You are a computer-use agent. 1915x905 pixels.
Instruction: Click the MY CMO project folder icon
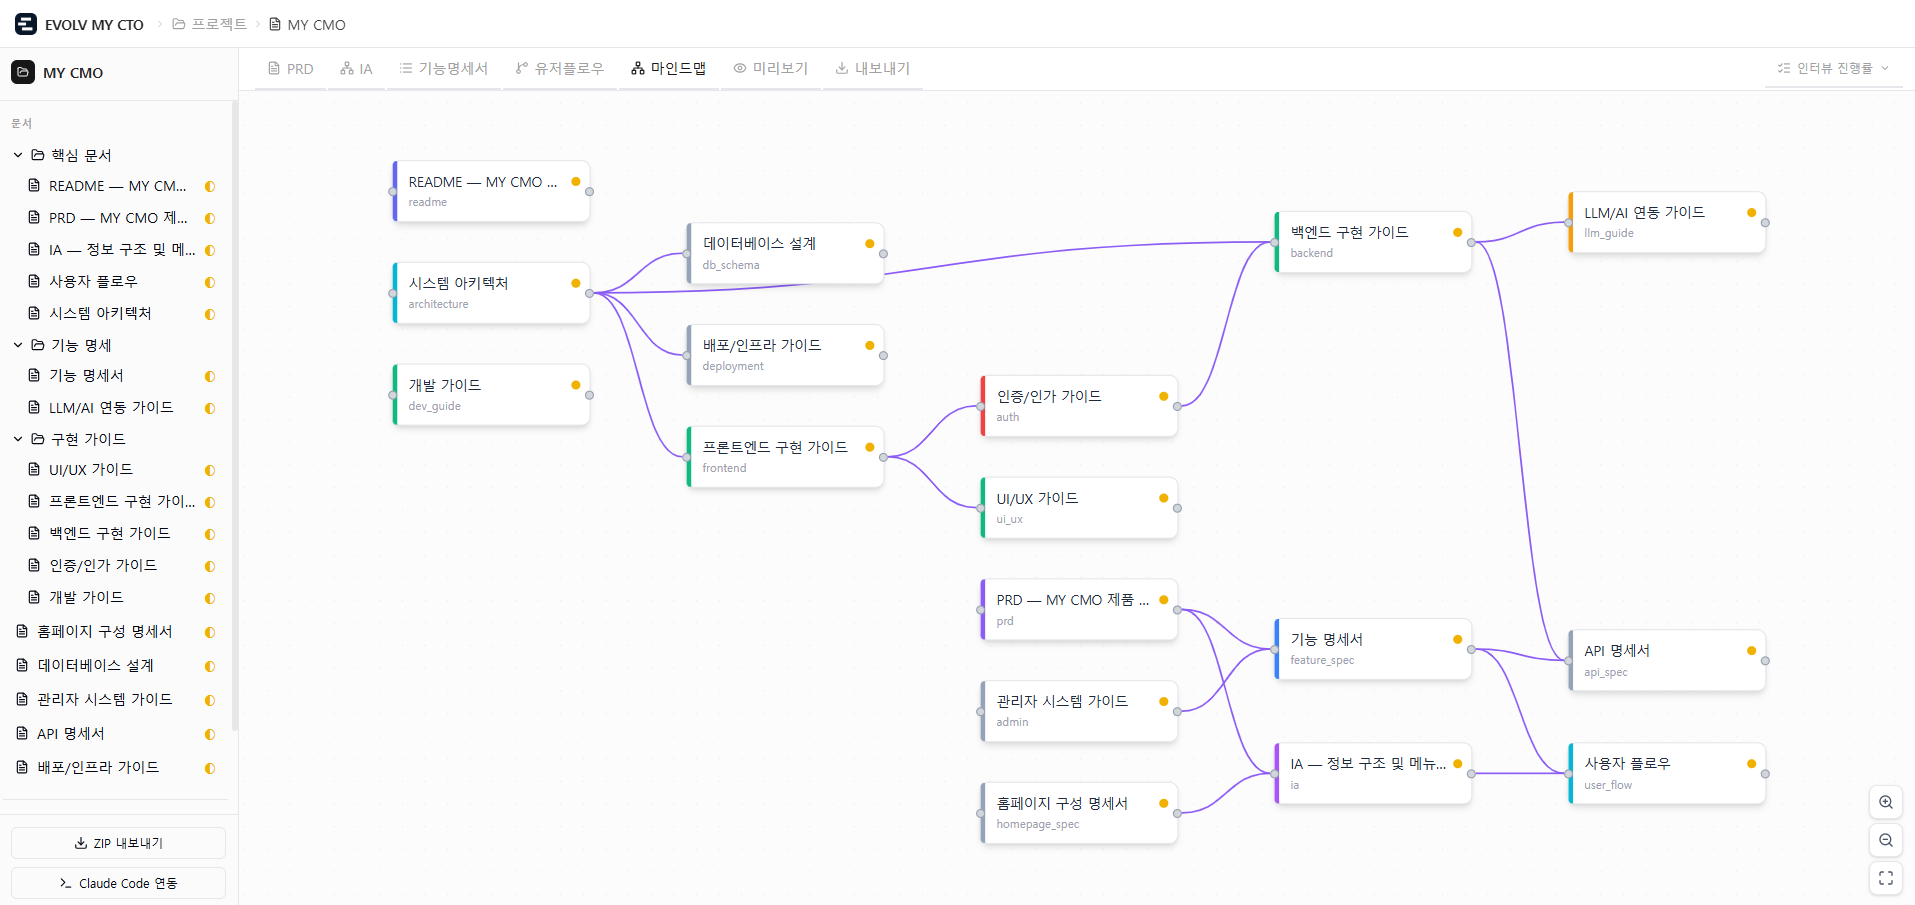point(23,72)
